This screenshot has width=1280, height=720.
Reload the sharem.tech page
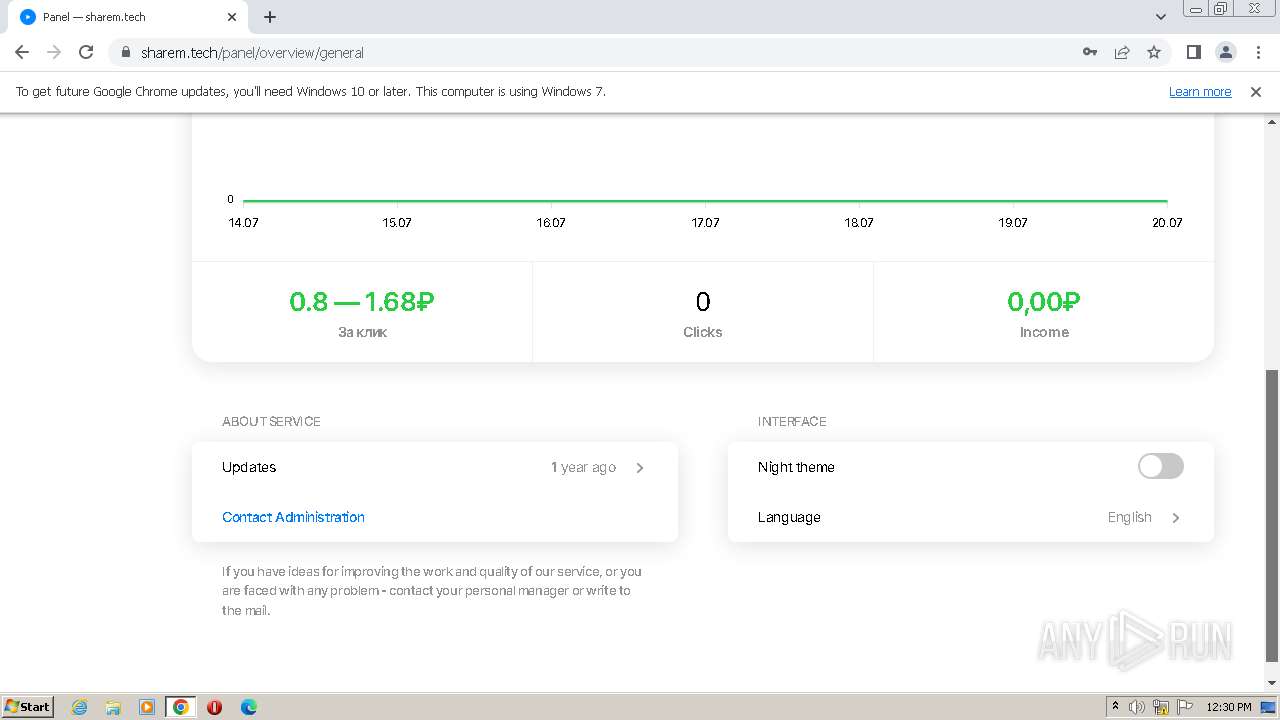pyautogui.click(x=86, y=52)
